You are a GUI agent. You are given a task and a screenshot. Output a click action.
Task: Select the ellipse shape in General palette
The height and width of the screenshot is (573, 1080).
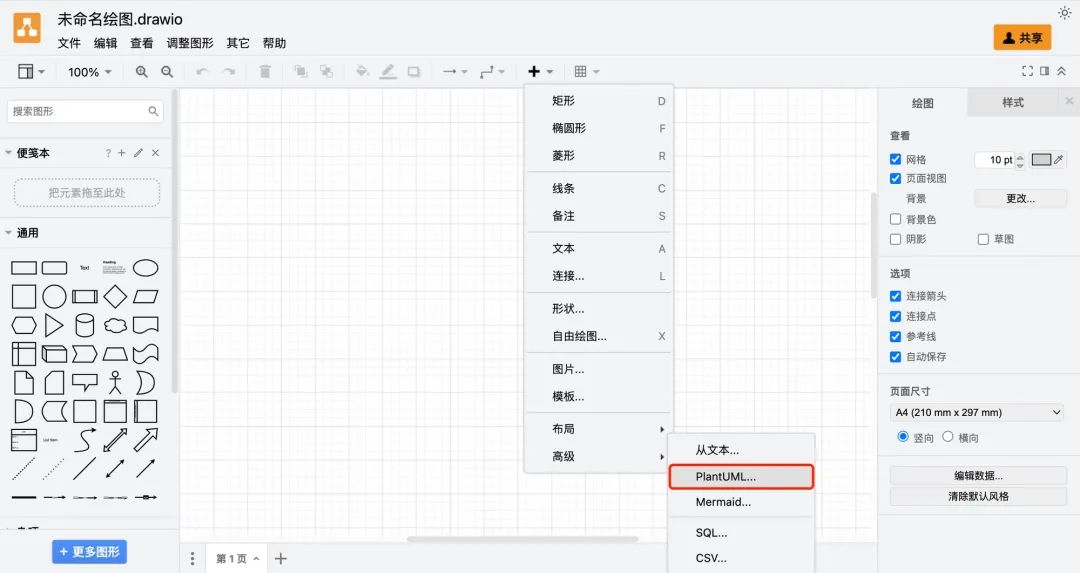(x=145, y=268)
